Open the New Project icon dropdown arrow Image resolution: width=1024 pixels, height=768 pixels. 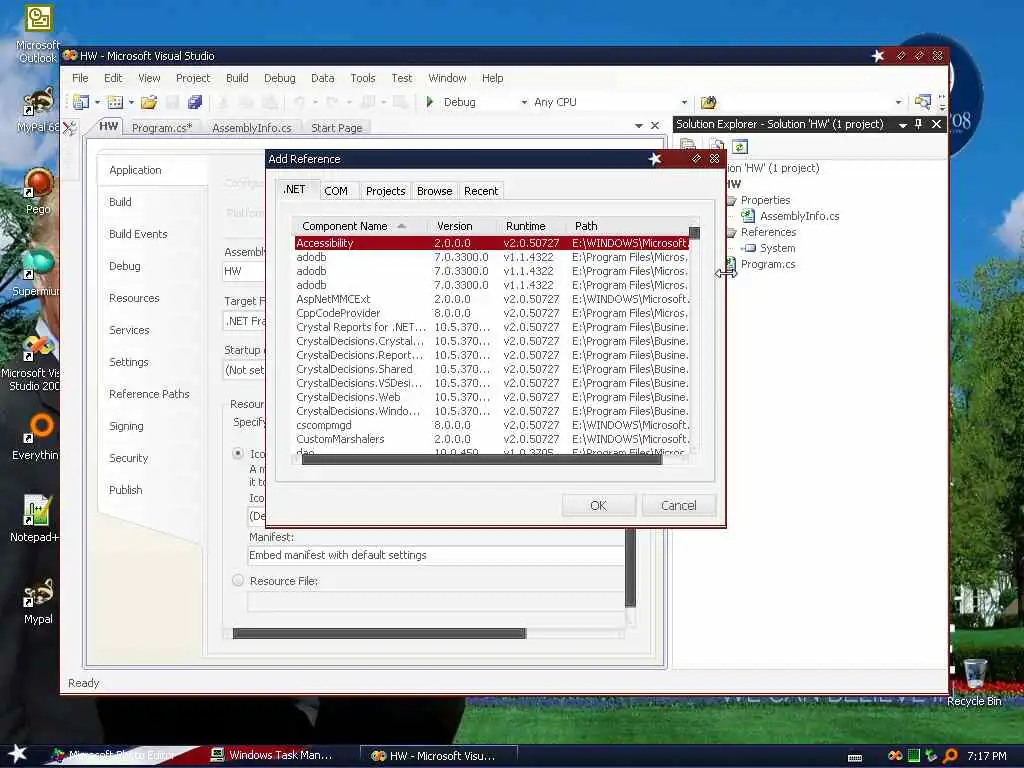[x=97, y=103]
